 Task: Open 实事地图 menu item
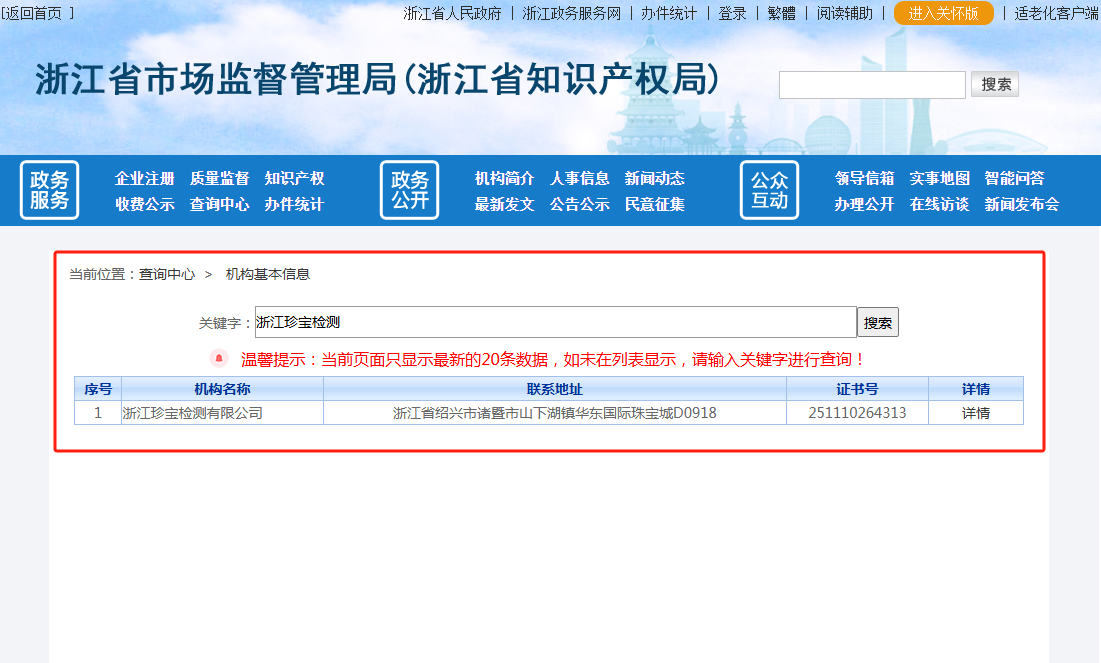point(940,178)
